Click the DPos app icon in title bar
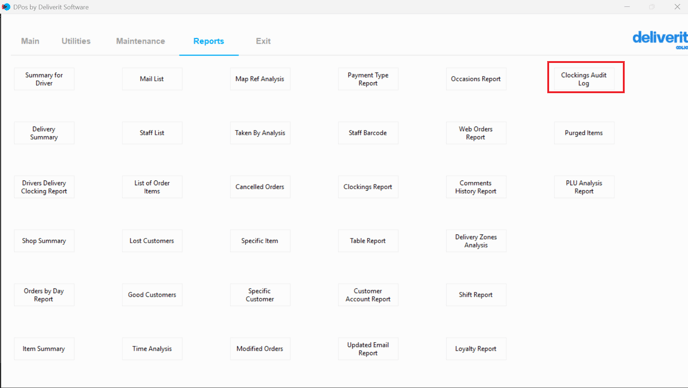This screenshot has width=688, height=388. pyautogui.click(x=6, y=7)
